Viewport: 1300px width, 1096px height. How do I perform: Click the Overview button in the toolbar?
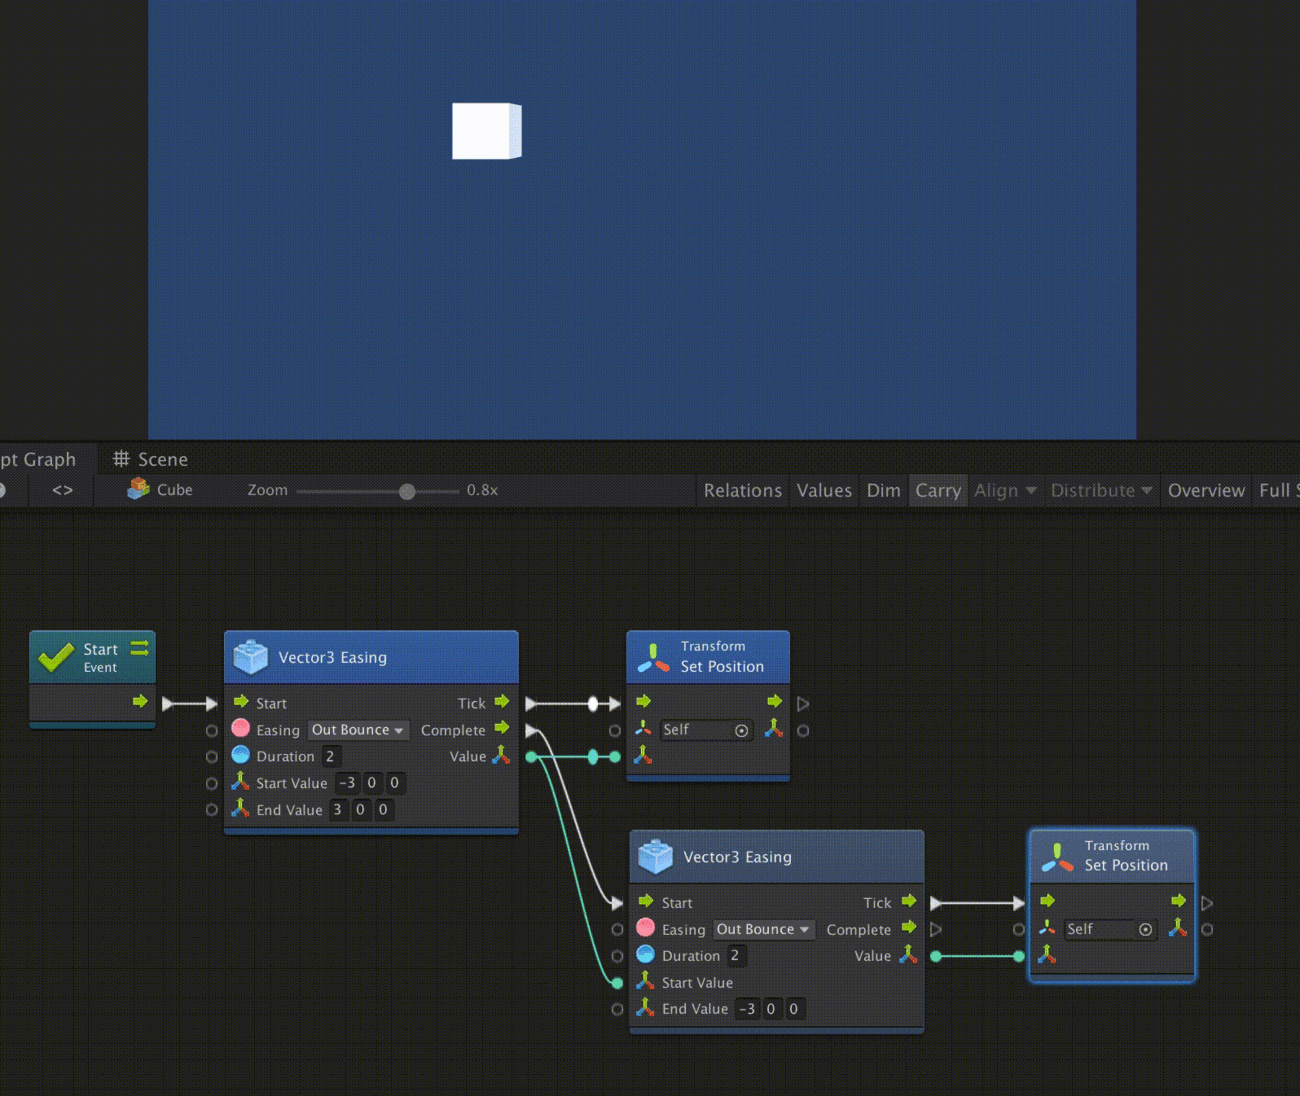[1205, 490]
